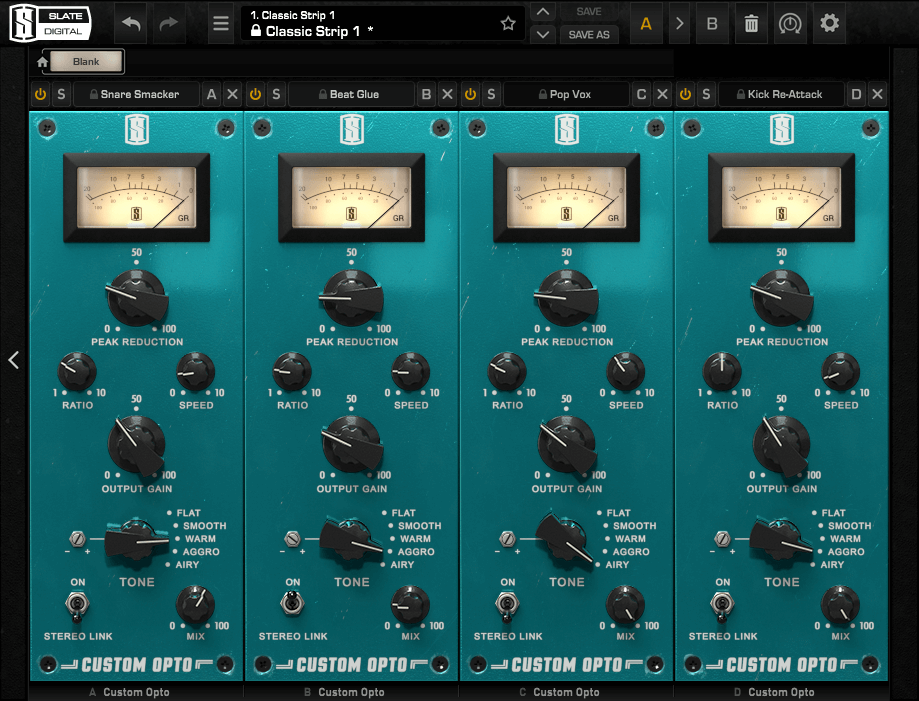Remove the Pop Vox module with X
Screen dimensions: 919x701
[663, 94]
